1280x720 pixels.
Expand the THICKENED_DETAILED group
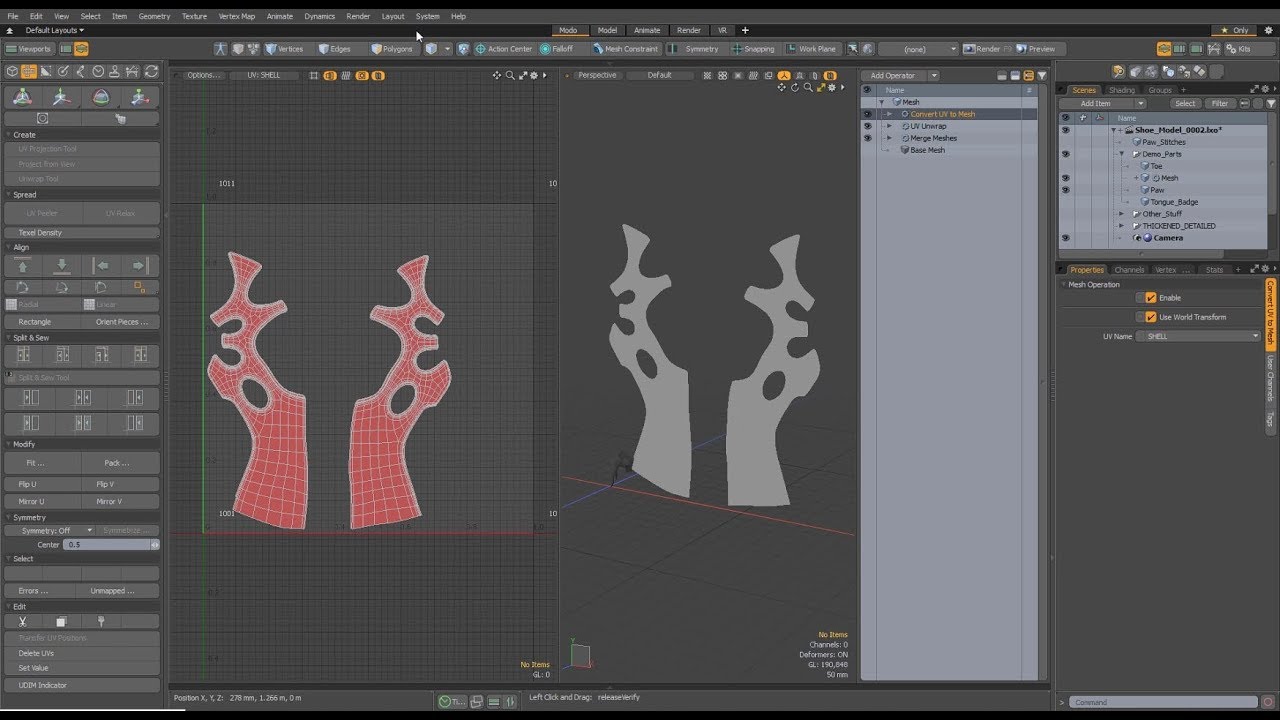1122,226
